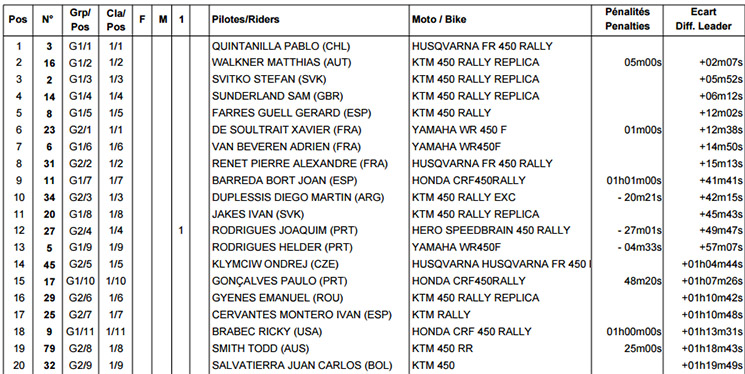745x374 pixels.
Task: Click the Cla/Pos column header
Action: pyautogui.click(x=115, y=19)
